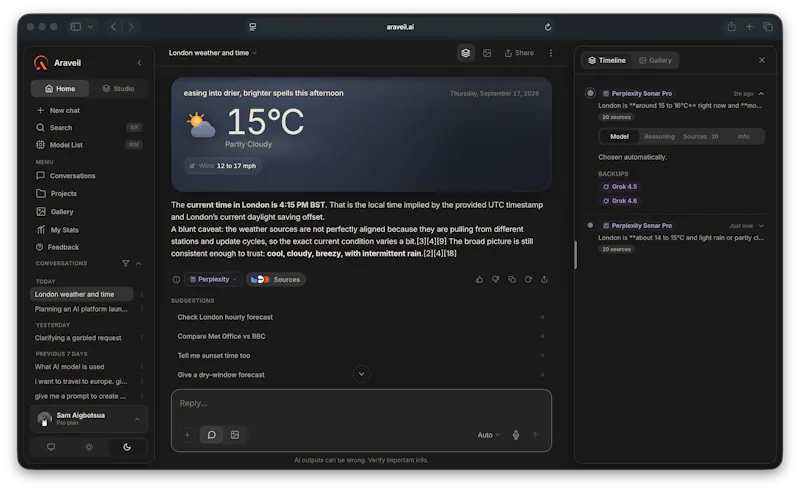Collapse the first Perplexity Sonar Pro entry

pos(761,94)
